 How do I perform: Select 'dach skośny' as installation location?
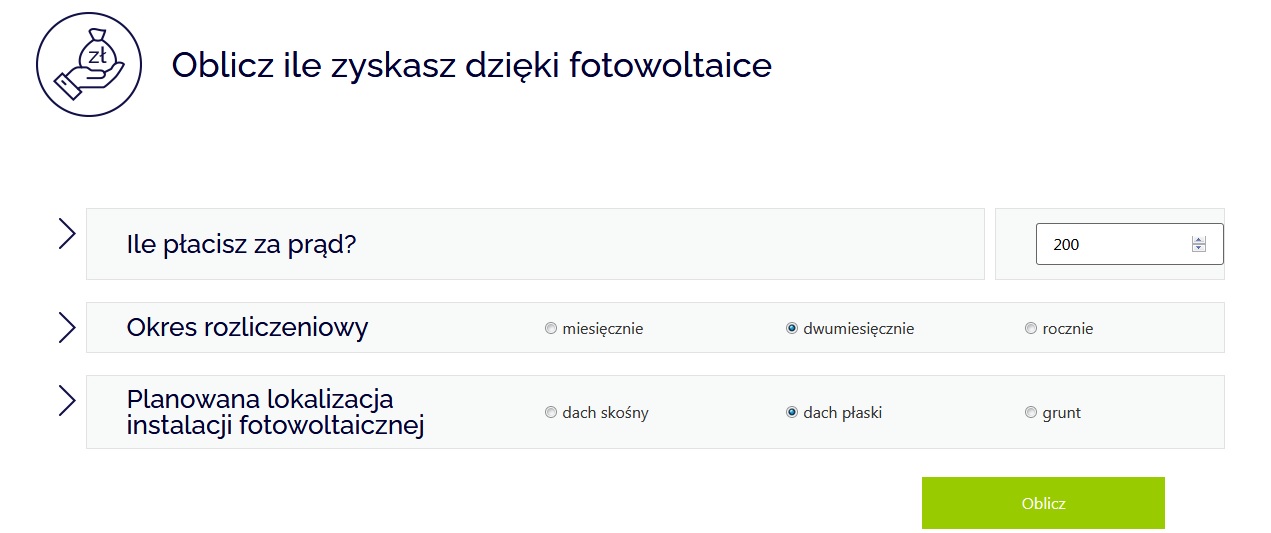coord(551,412)
